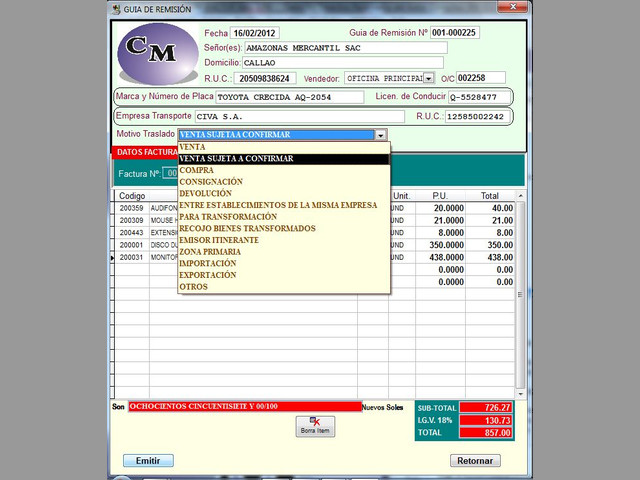Click the vertical scrollbar thumb in the table

click(x=520, y=295)
